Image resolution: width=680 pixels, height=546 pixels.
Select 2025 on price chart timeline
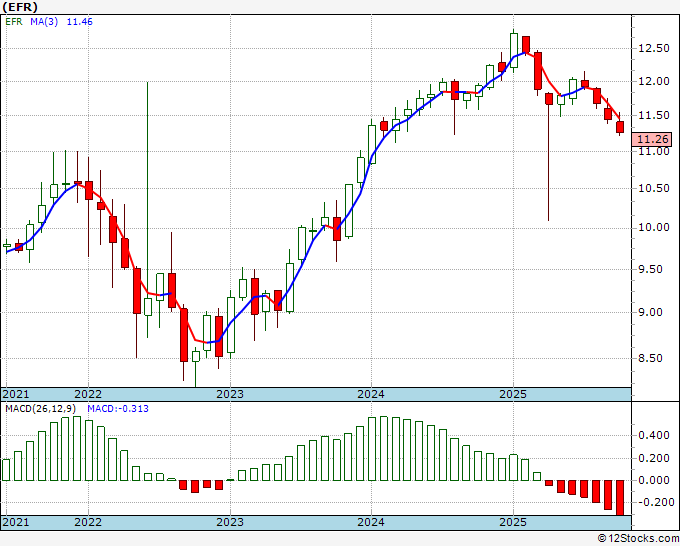pyautogui.click(x=513, y=394)
